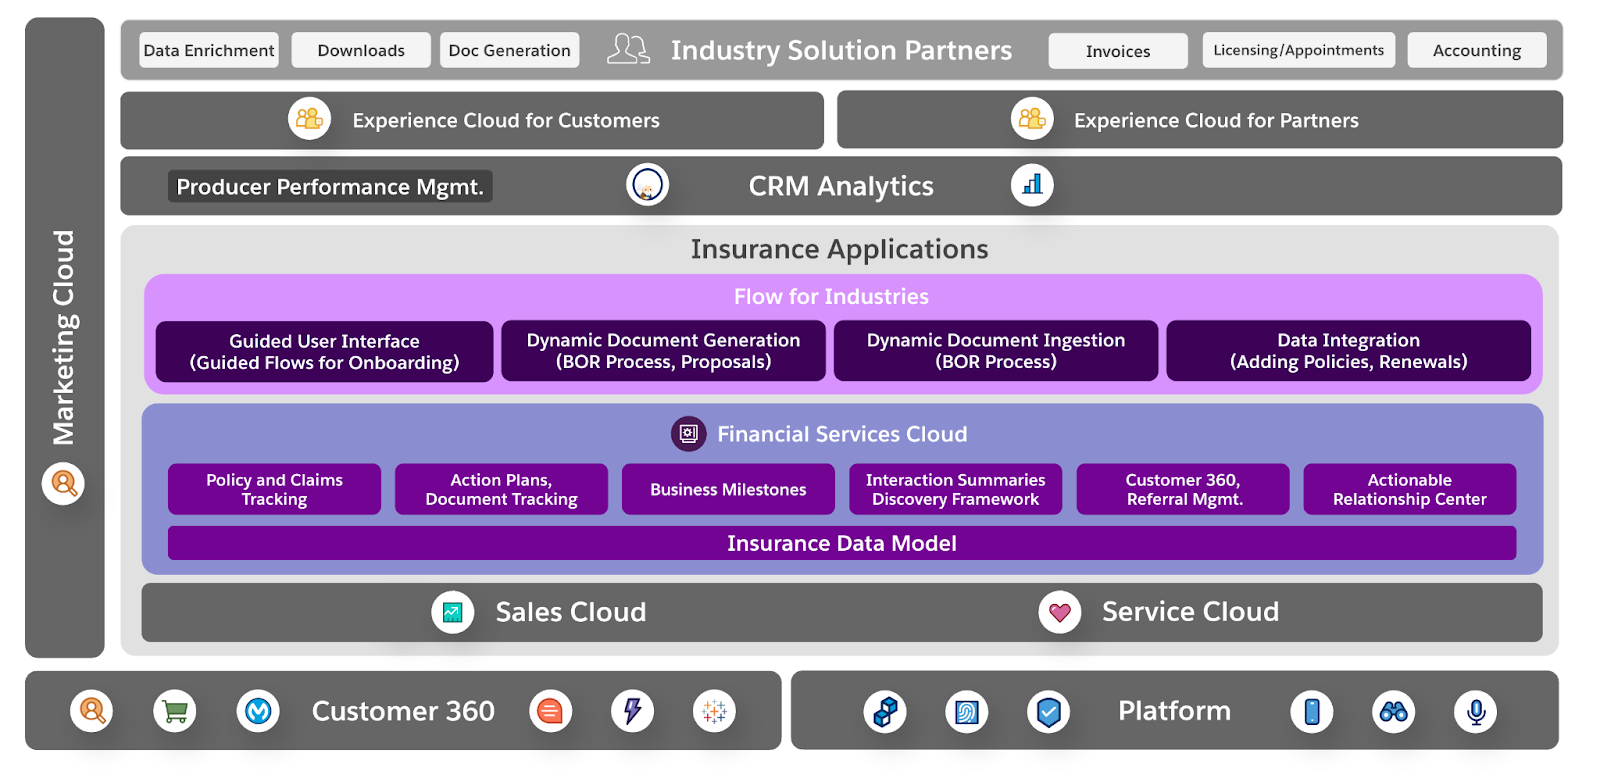Select the Licensing/Appointments box
This screenshot has height=782, width=1600.
(x=1299, y=50)
